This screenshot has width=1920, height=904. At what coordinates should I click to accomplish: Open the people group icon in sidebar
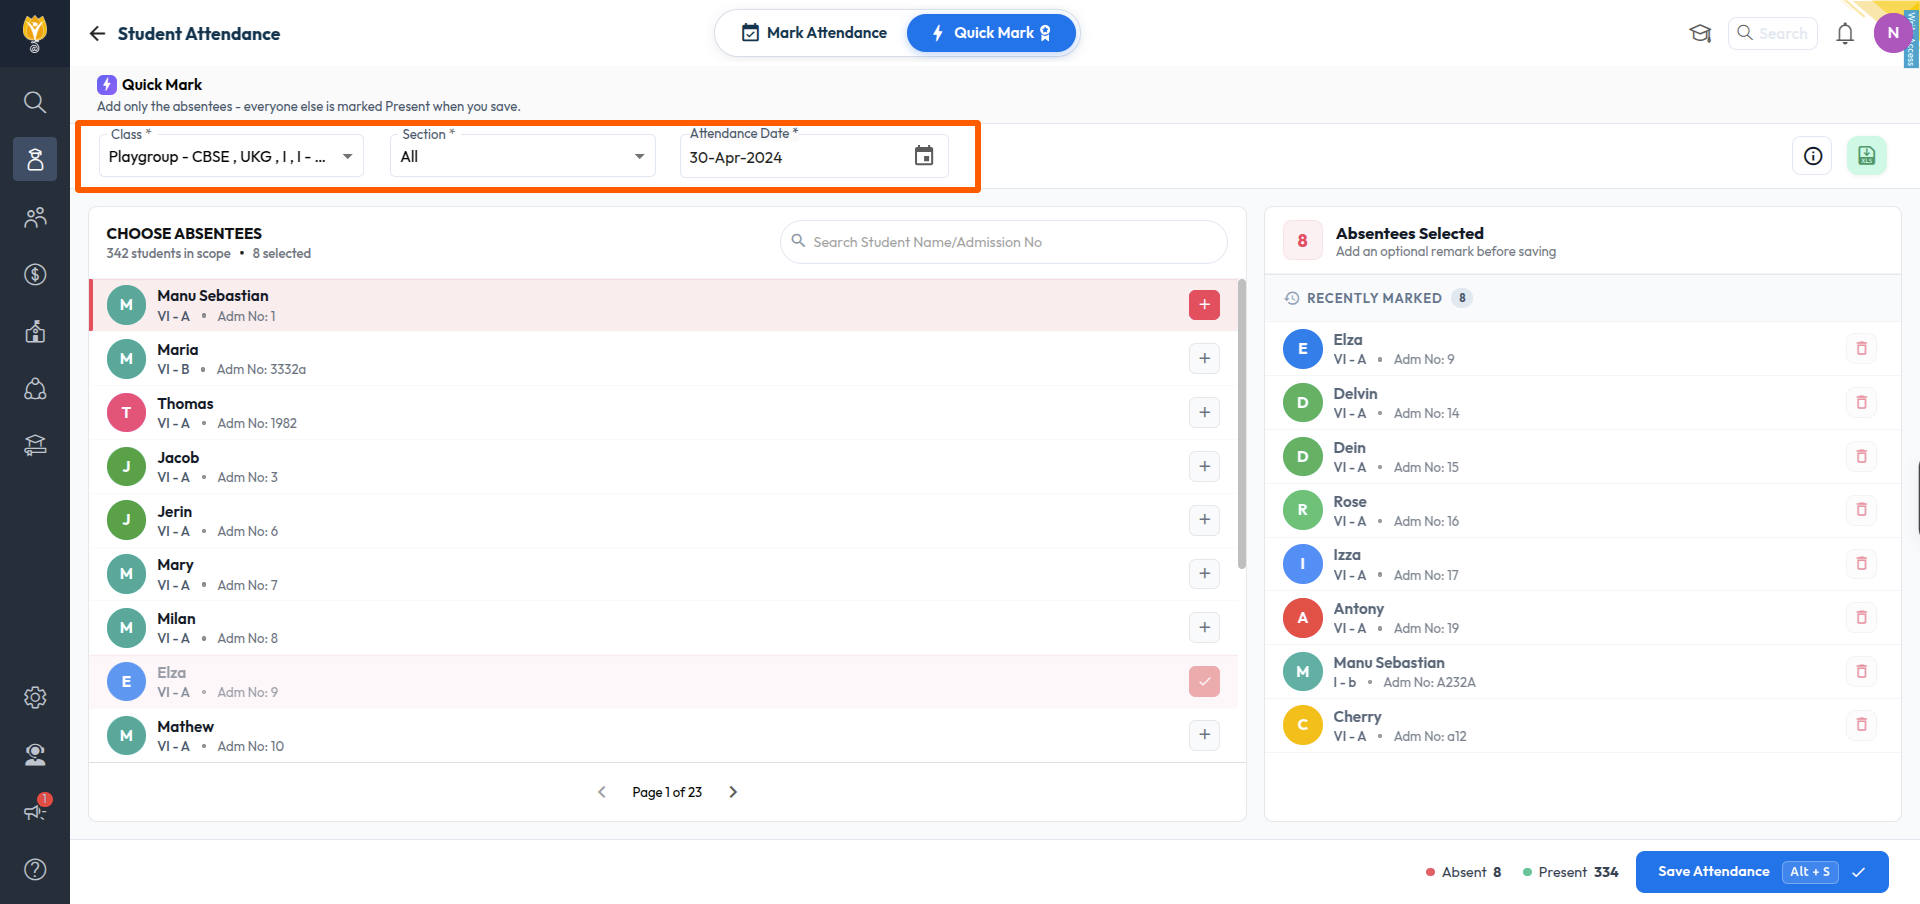click(35, 217)
